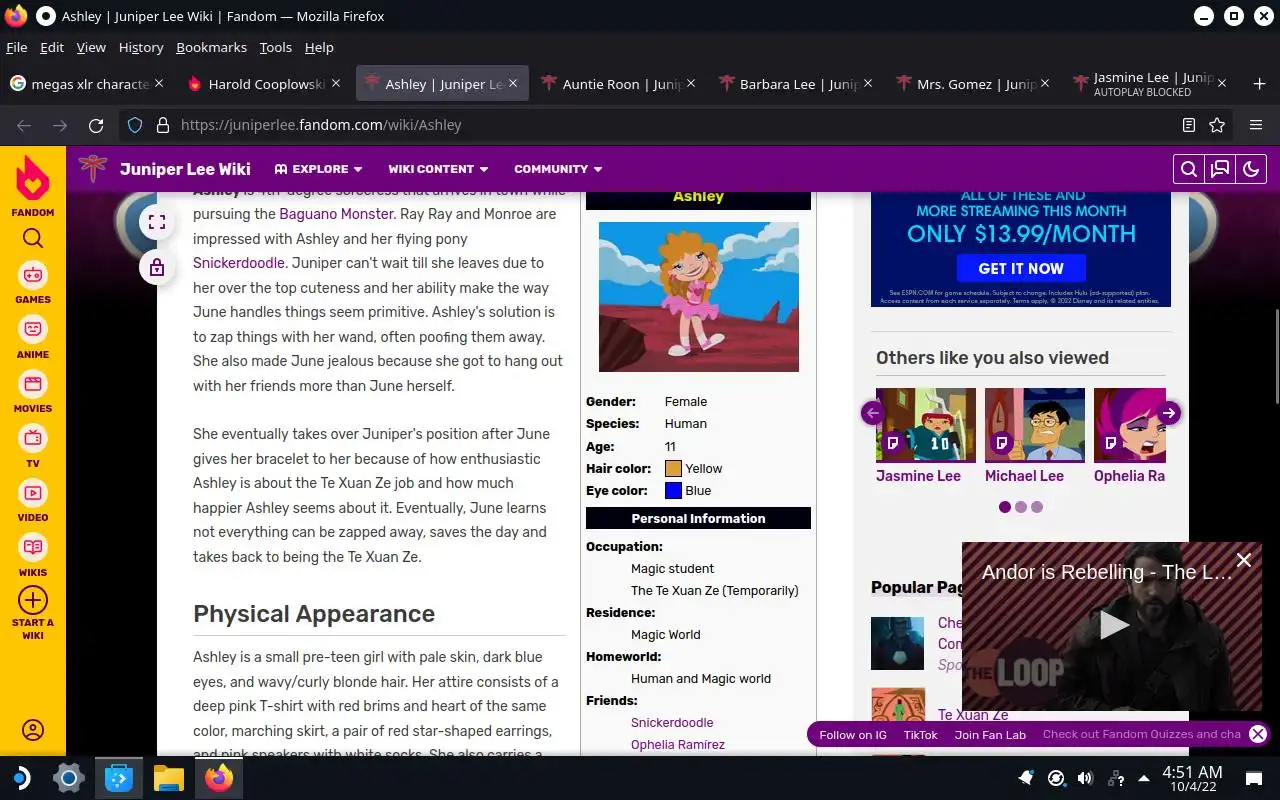Select the third carousel pagination dot
This screenshot has width=1280, height=800.
(1037, 507)
